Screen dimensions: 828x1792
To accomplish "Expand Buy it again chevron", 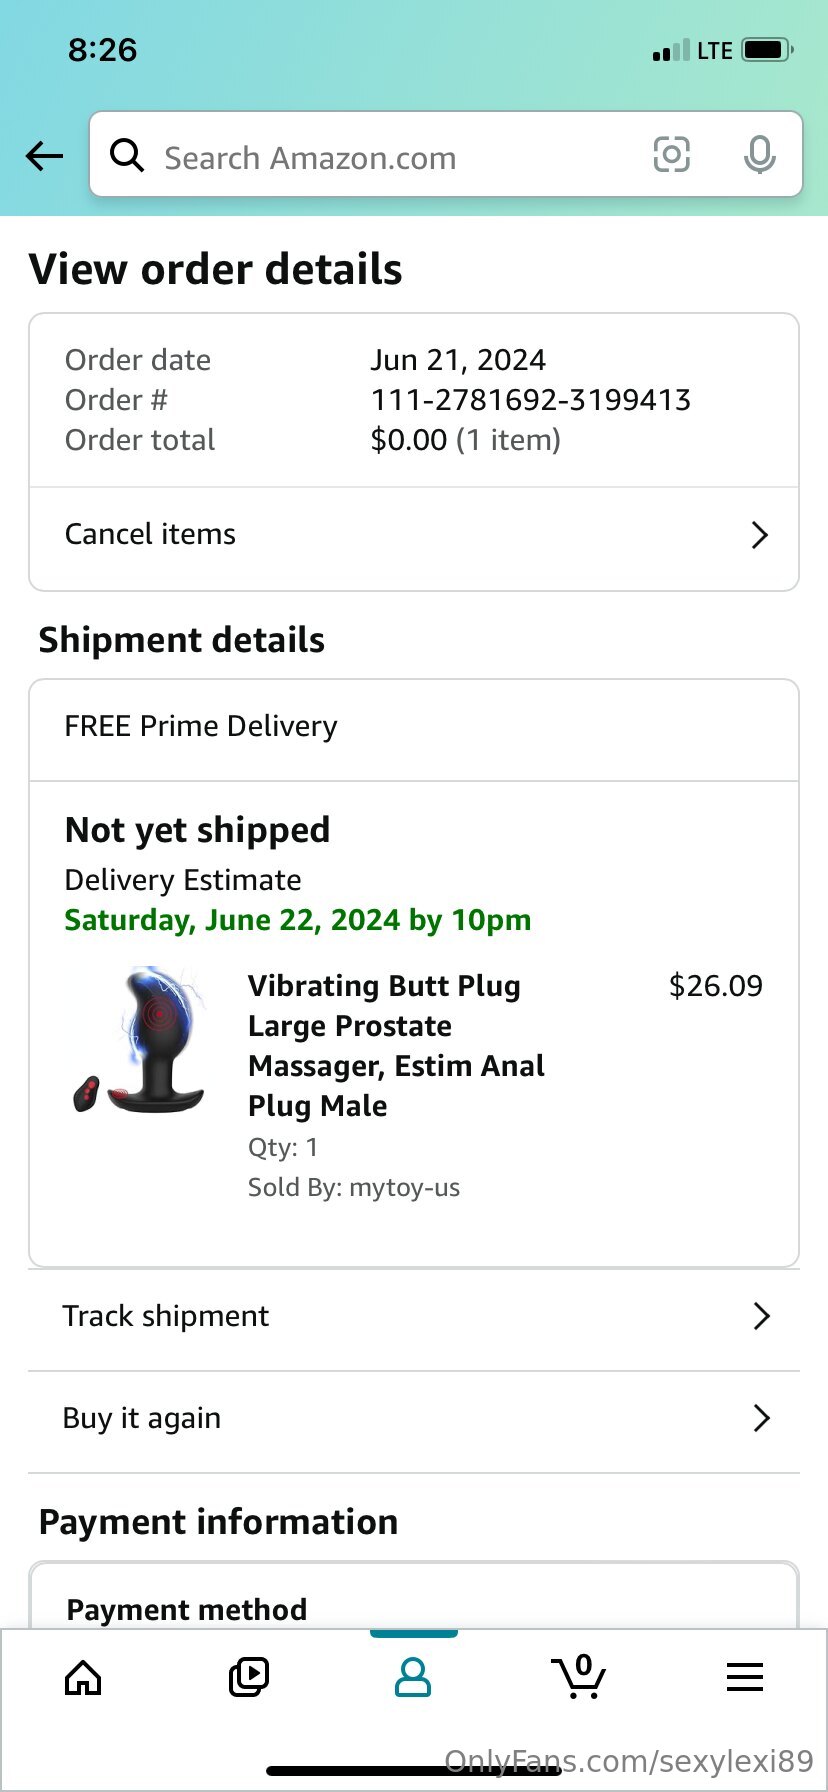I will (x=762, y=1418).
